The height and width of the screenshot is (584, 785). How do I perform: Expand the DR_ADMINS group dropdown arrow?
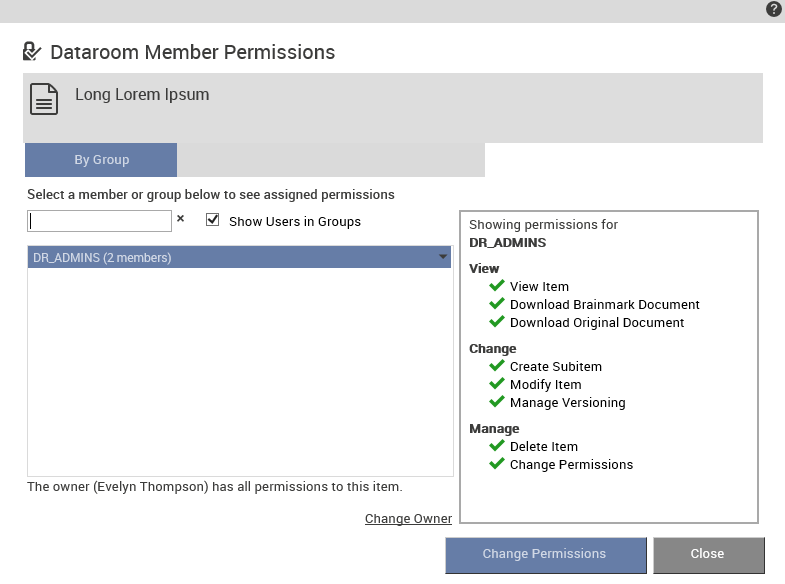tap(443, 257)
